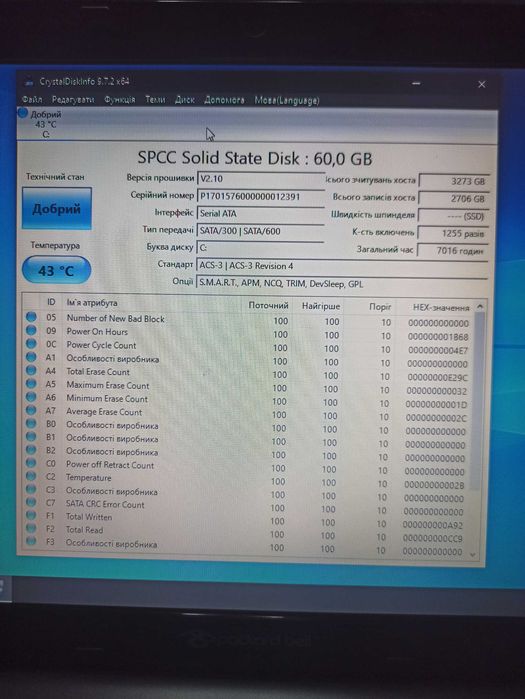Select the Power Cycle Count row
The width and height of the screenshot is (525, 699).
pyautogui.click(x=247, y=347)
